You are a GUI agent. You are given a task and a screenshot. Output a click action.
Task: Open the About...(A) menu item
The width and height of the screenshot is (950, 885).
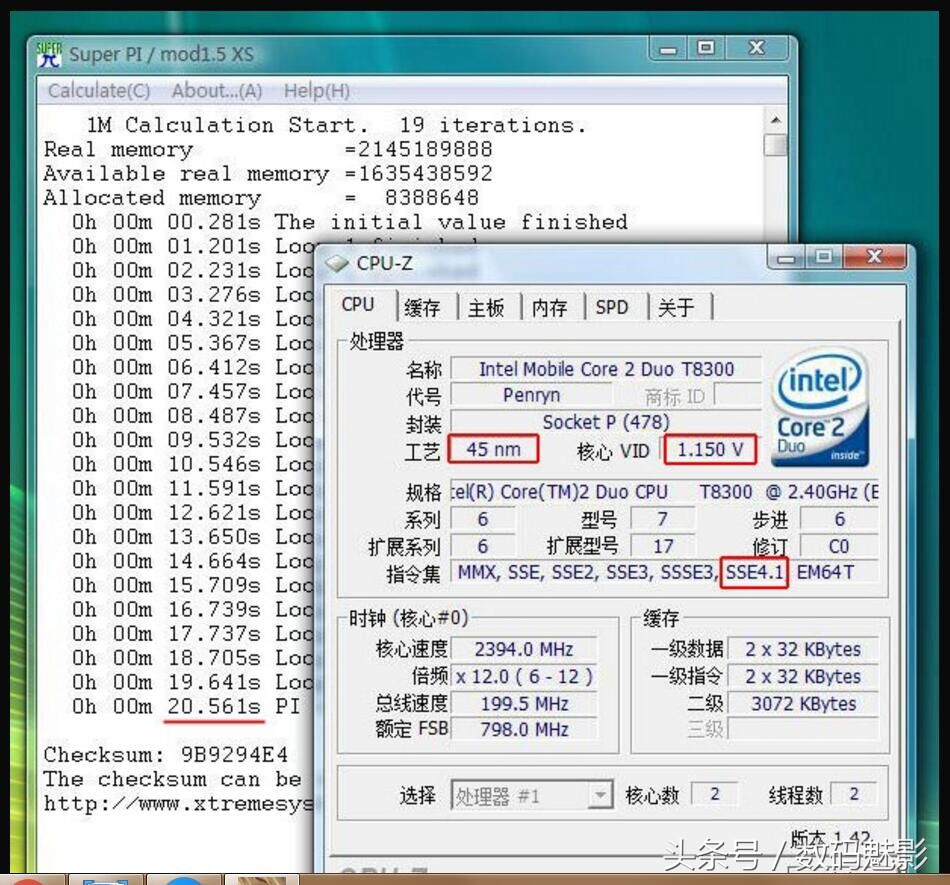[214, 90]
